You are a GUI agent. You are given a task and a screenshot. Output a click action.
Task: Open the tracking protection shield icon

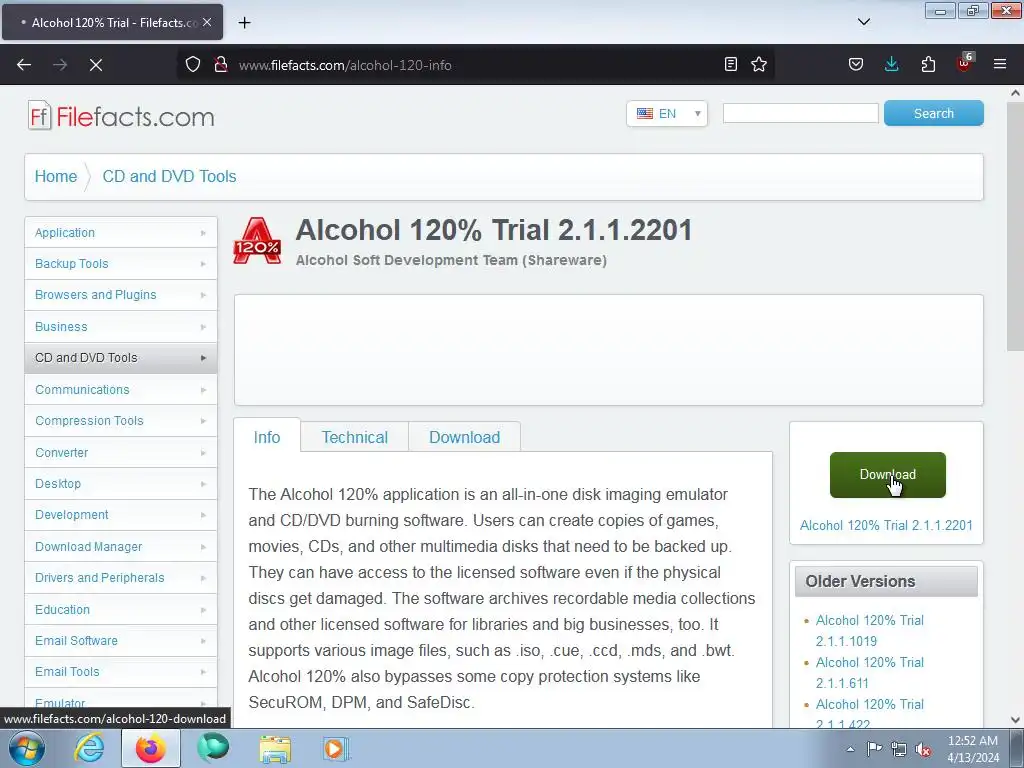[193, 64]
